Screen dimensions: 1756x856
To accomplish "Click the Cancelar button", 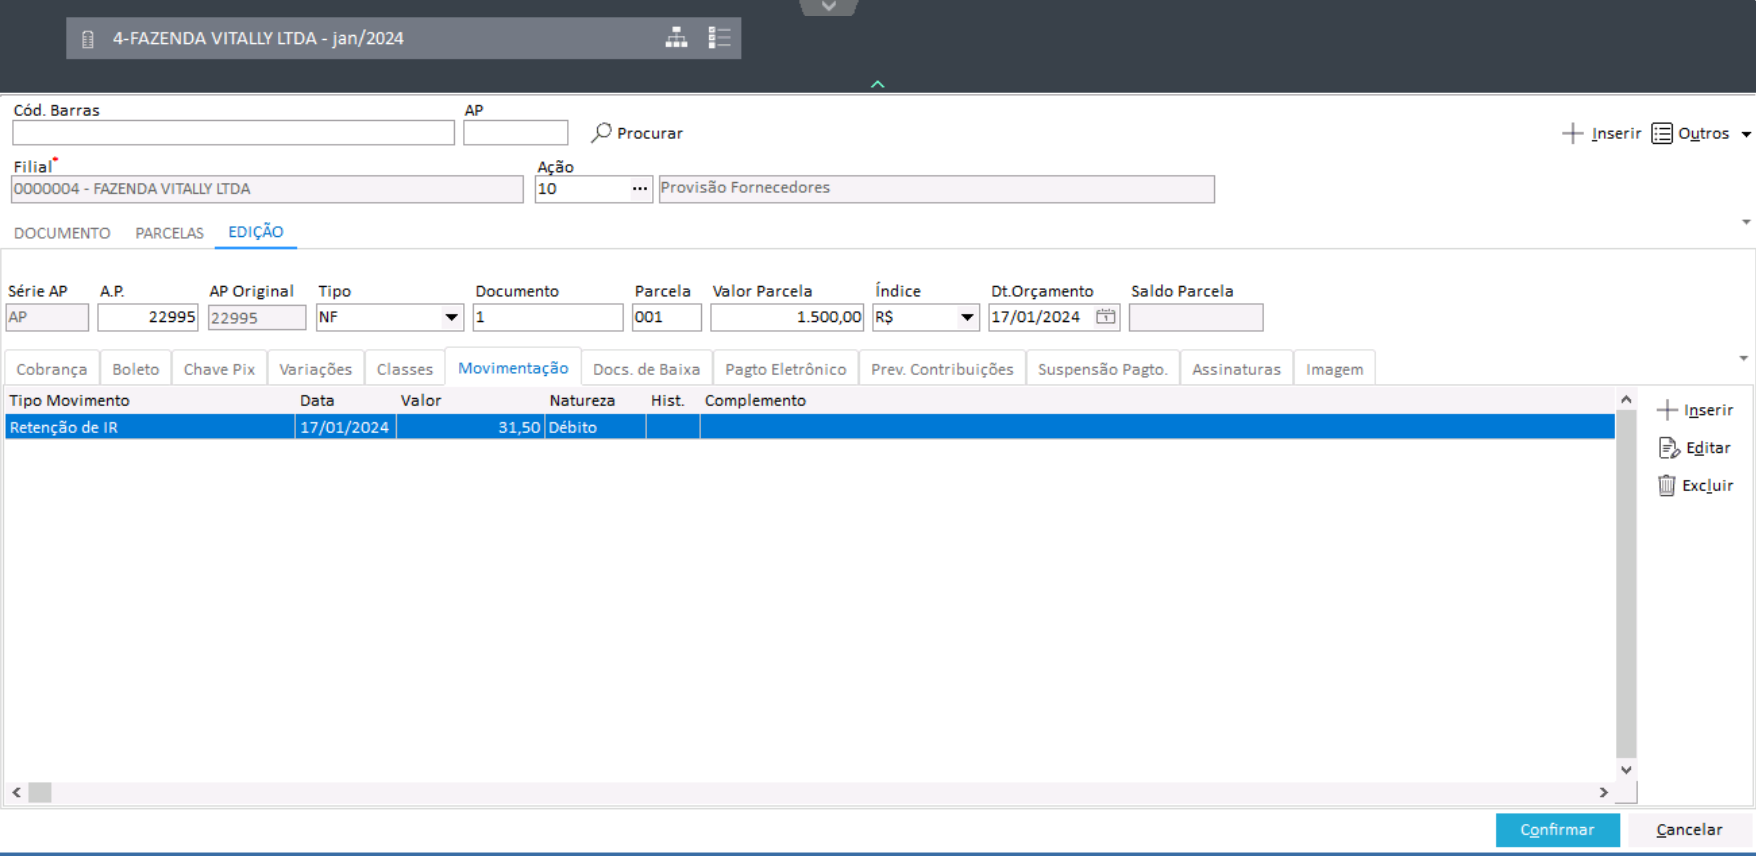I will coord(1688,830).
